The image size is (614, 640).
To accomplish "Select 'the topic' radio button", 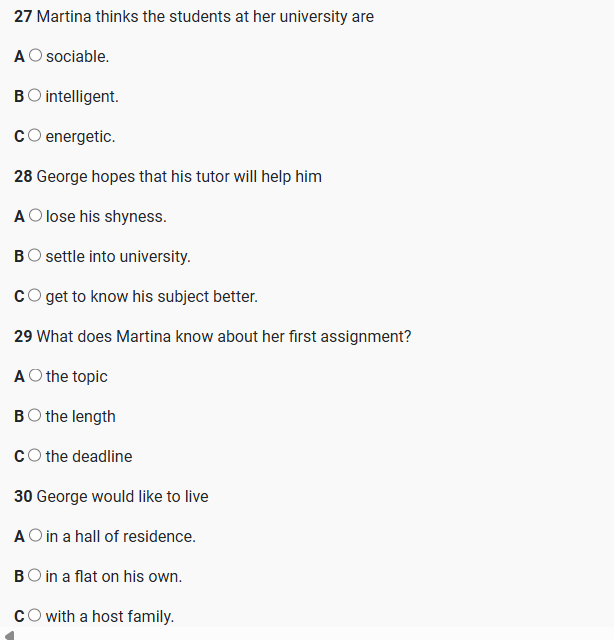I will pyautogui.click(x=36, y=376).
